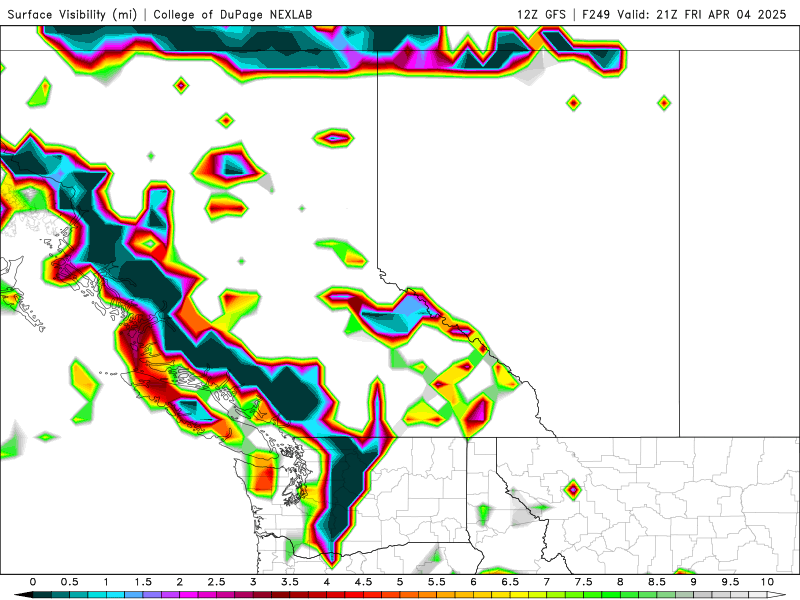
Task: Click the "Surface Visibility (mi)" title text
Action: [x=72, y=14]
